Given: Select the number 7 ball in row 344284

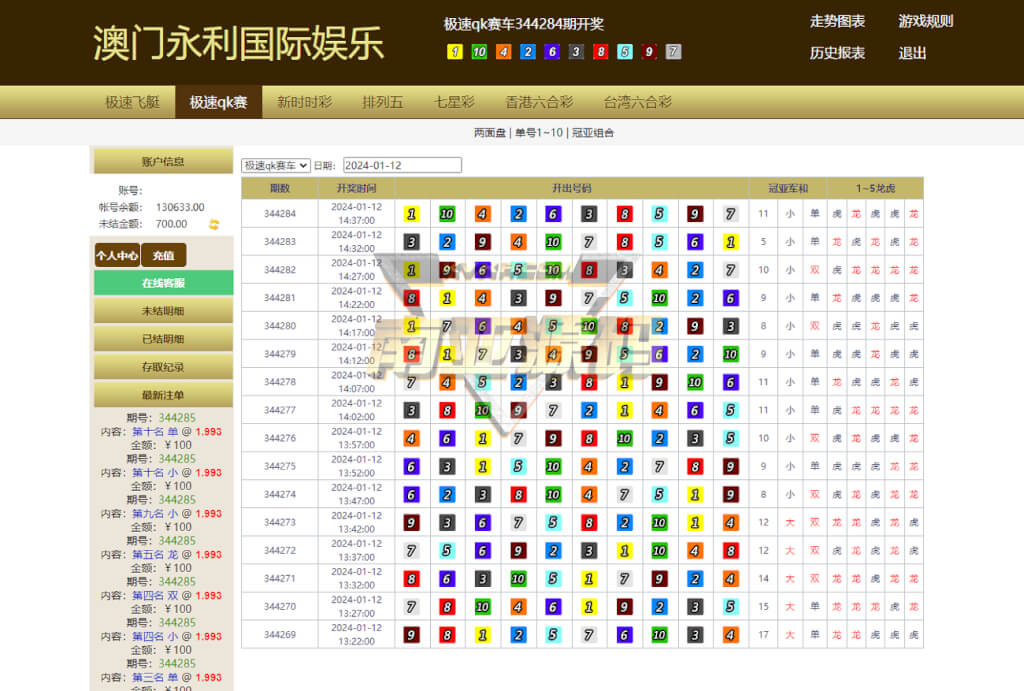Looking at the screenshot, I should (730, 214).
